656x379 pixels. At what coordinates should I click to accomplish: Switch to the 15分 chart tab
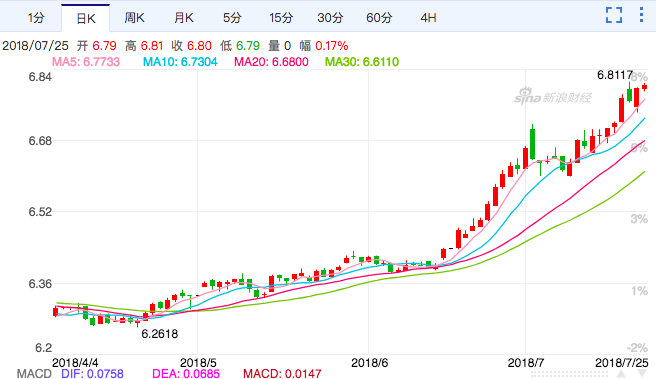[x=281, y=18]
